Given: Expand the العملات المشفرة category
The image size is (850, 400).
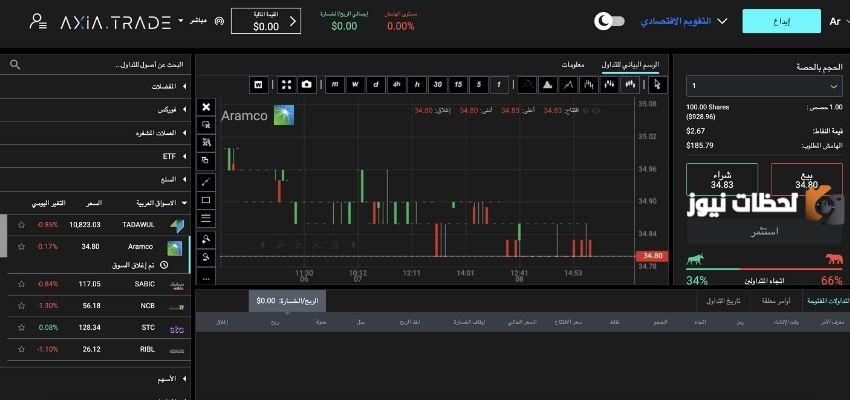Looking at the screenshot, I should click(x=95, y=133).
